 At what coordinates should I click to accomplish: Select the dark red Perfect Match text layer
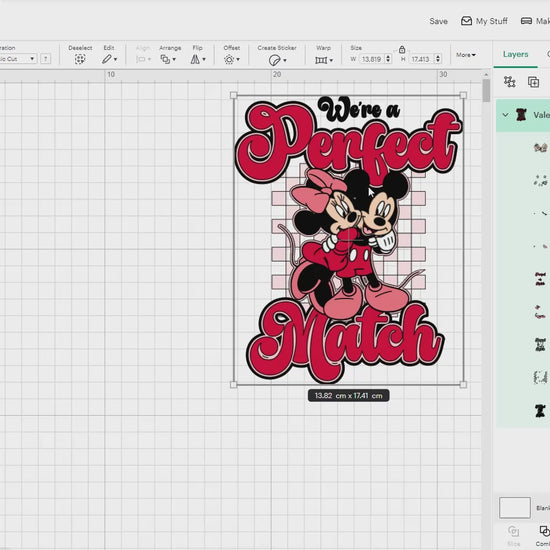[x=541, y=279]
